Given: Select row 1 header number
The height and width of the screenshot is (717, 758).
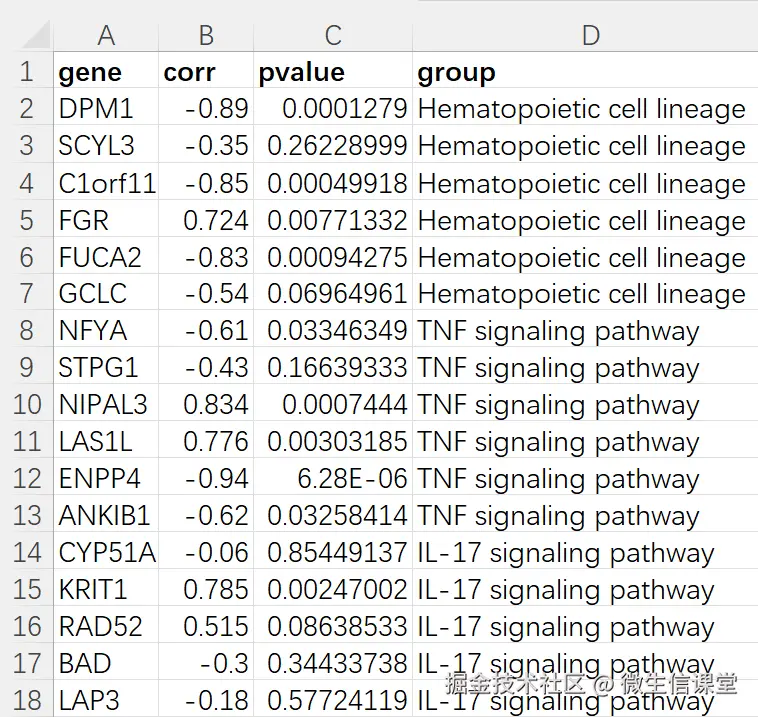Looking at the screenshot, I should click(27, 72).
